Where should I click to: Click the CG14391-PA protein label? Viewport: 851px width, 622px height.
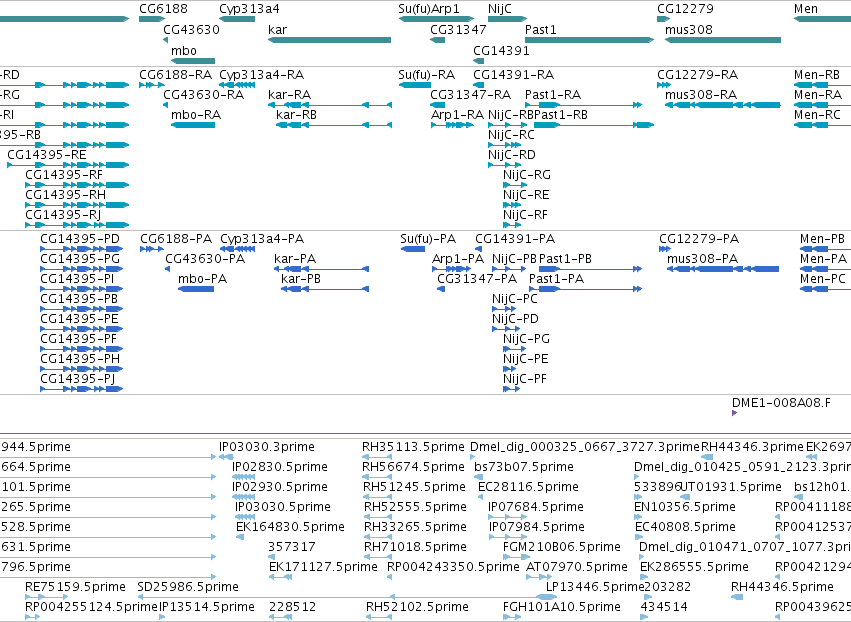coord(515,239)
